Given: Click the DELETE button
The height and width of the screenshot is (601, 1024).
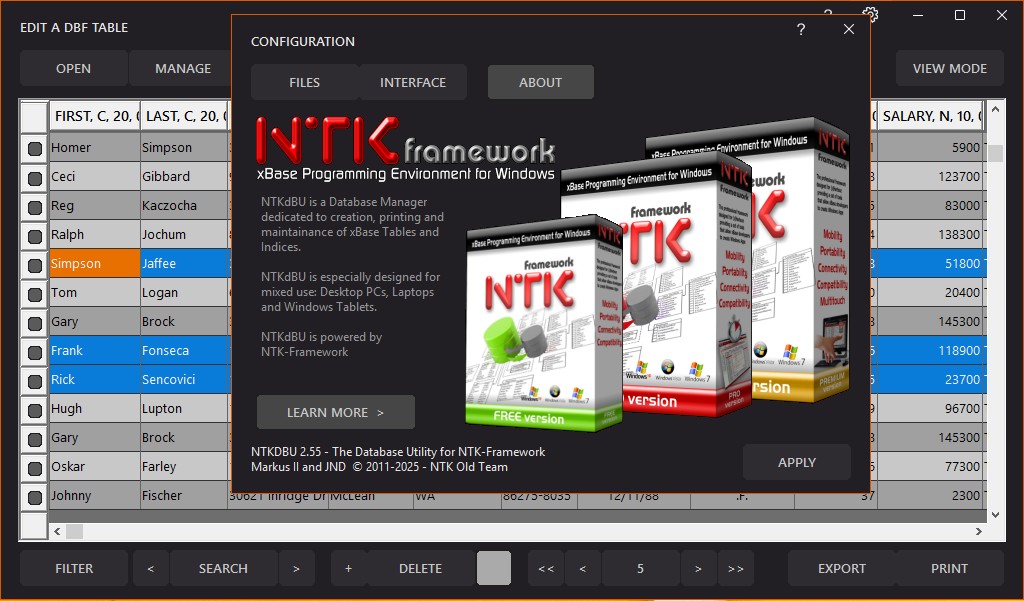Looking at the screenshot, I should coord(421,568).
